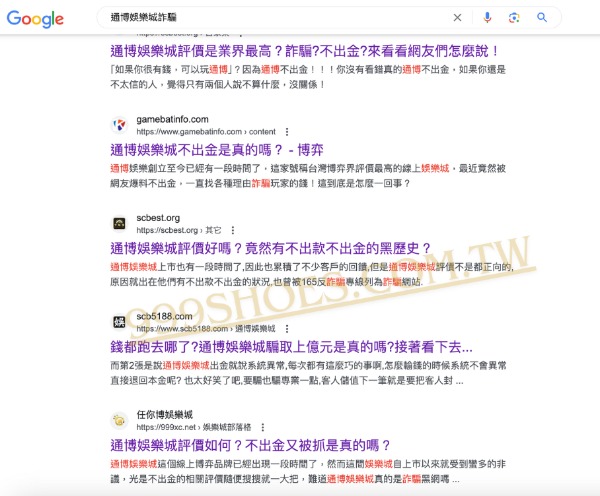Submit search with the magnifying glass icon

[x=541, y=17]
